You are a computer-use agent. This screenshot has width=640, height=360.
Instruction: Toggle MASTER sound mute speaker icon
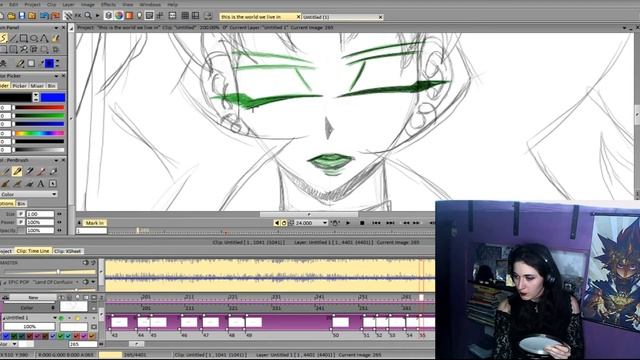click(x=86, y=262)
